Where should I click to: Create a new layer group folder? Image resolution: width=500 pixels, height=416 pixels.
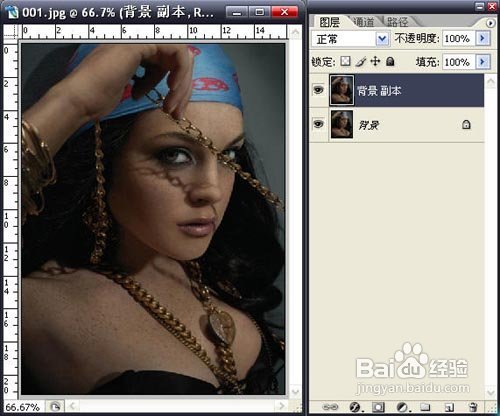tap(425, 407)
